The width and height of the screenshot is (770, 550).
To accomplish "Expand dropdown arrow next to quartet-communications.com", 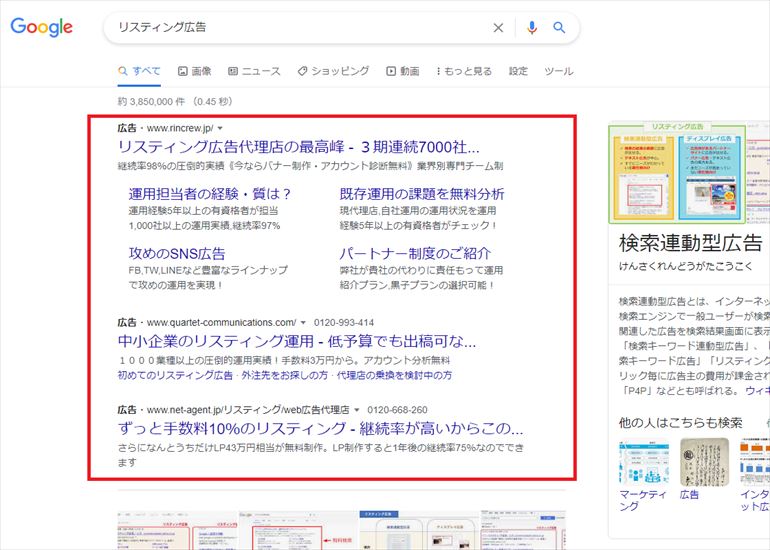I will 303,323.
